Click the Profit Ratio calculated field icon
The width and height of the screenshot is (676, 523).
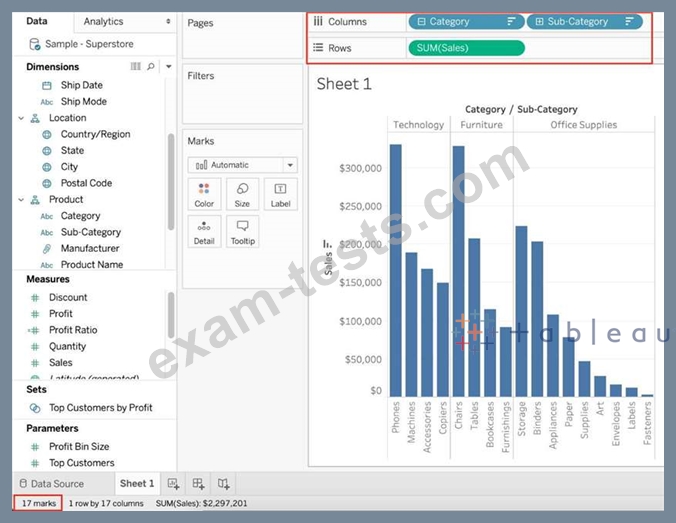click(34, 330)
